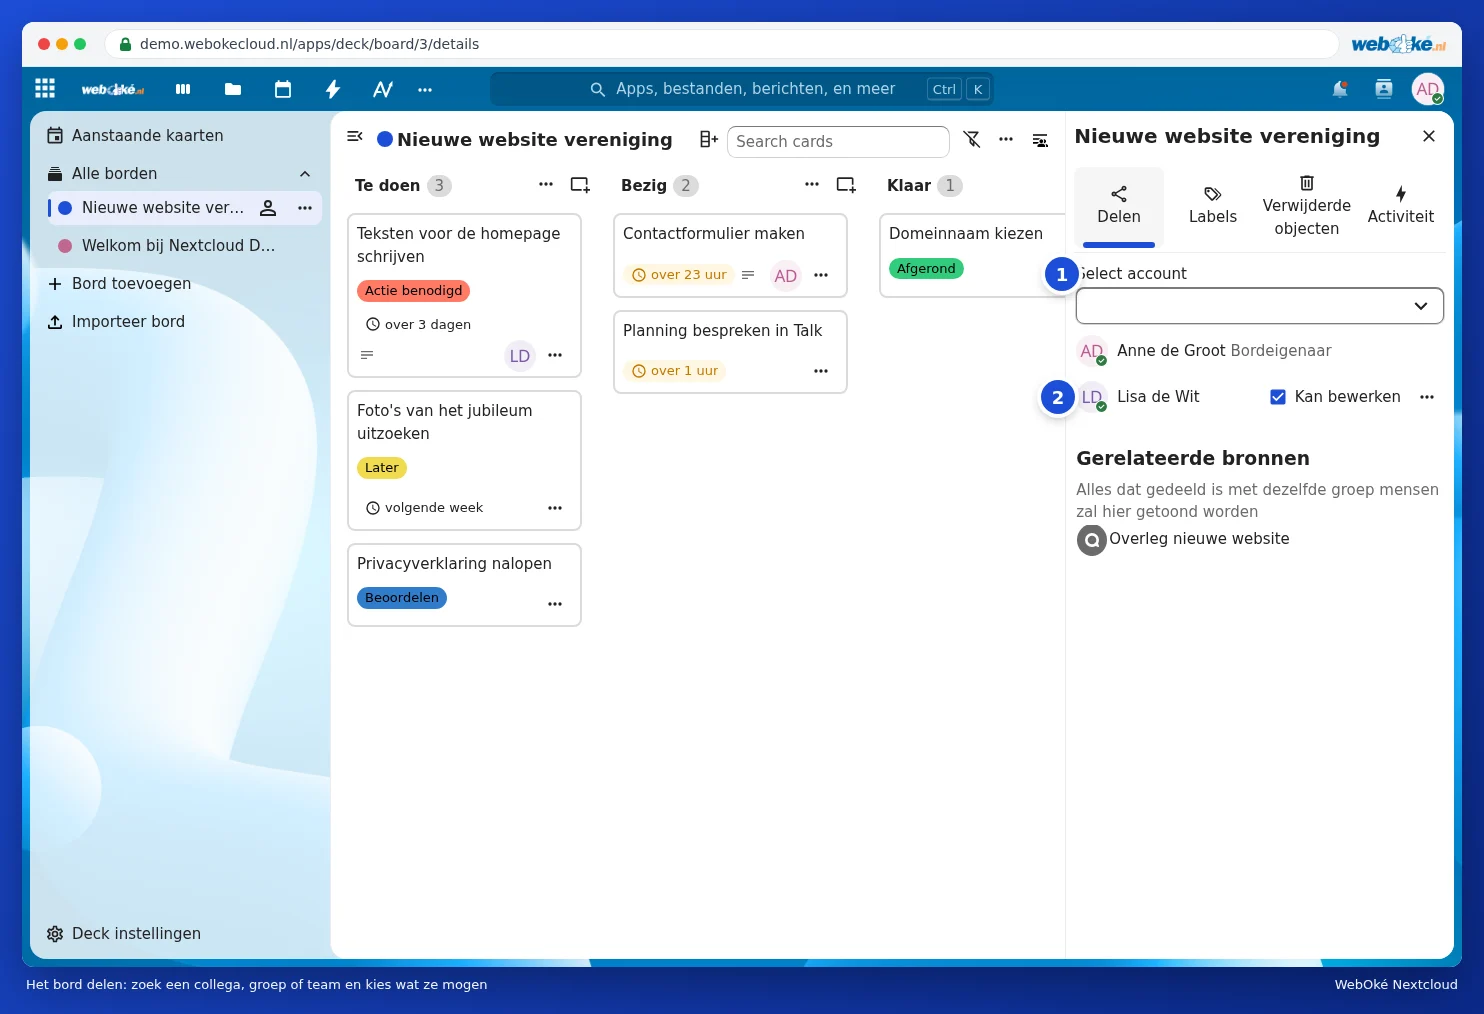Viewport: 1484px width, 1014px height.
Task: Click Importeer bord
Action: [180, 322]
